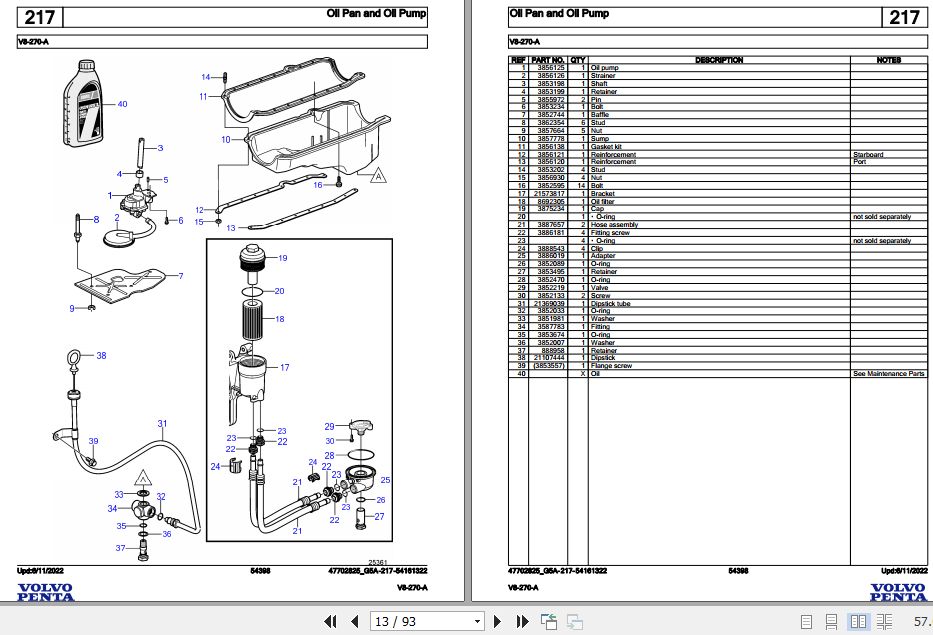Click the DESCRIPTION column header
The height and width of the screenshot is (635, 933).
click(x=719, y=60)
